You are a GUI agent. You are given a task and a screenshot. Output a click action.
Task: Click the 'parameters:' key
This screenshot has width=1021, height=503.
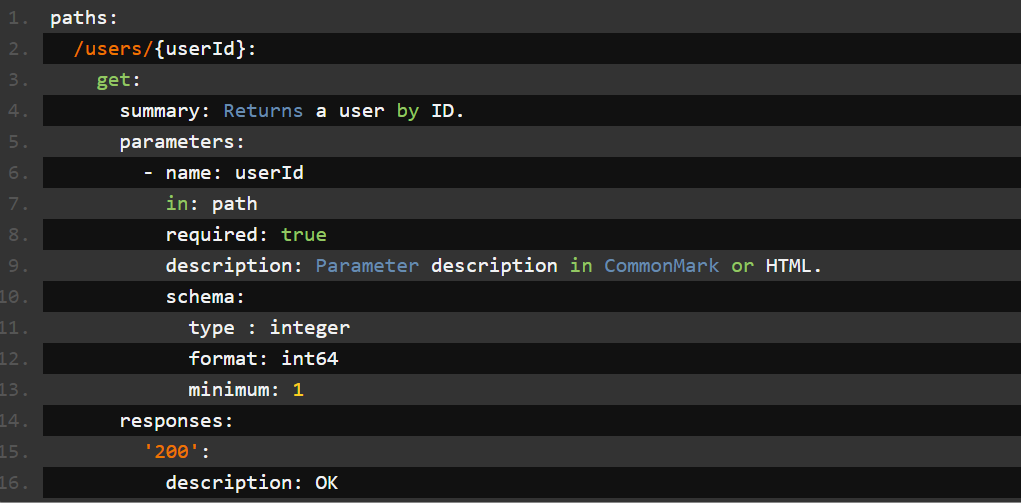click(182, 142)
